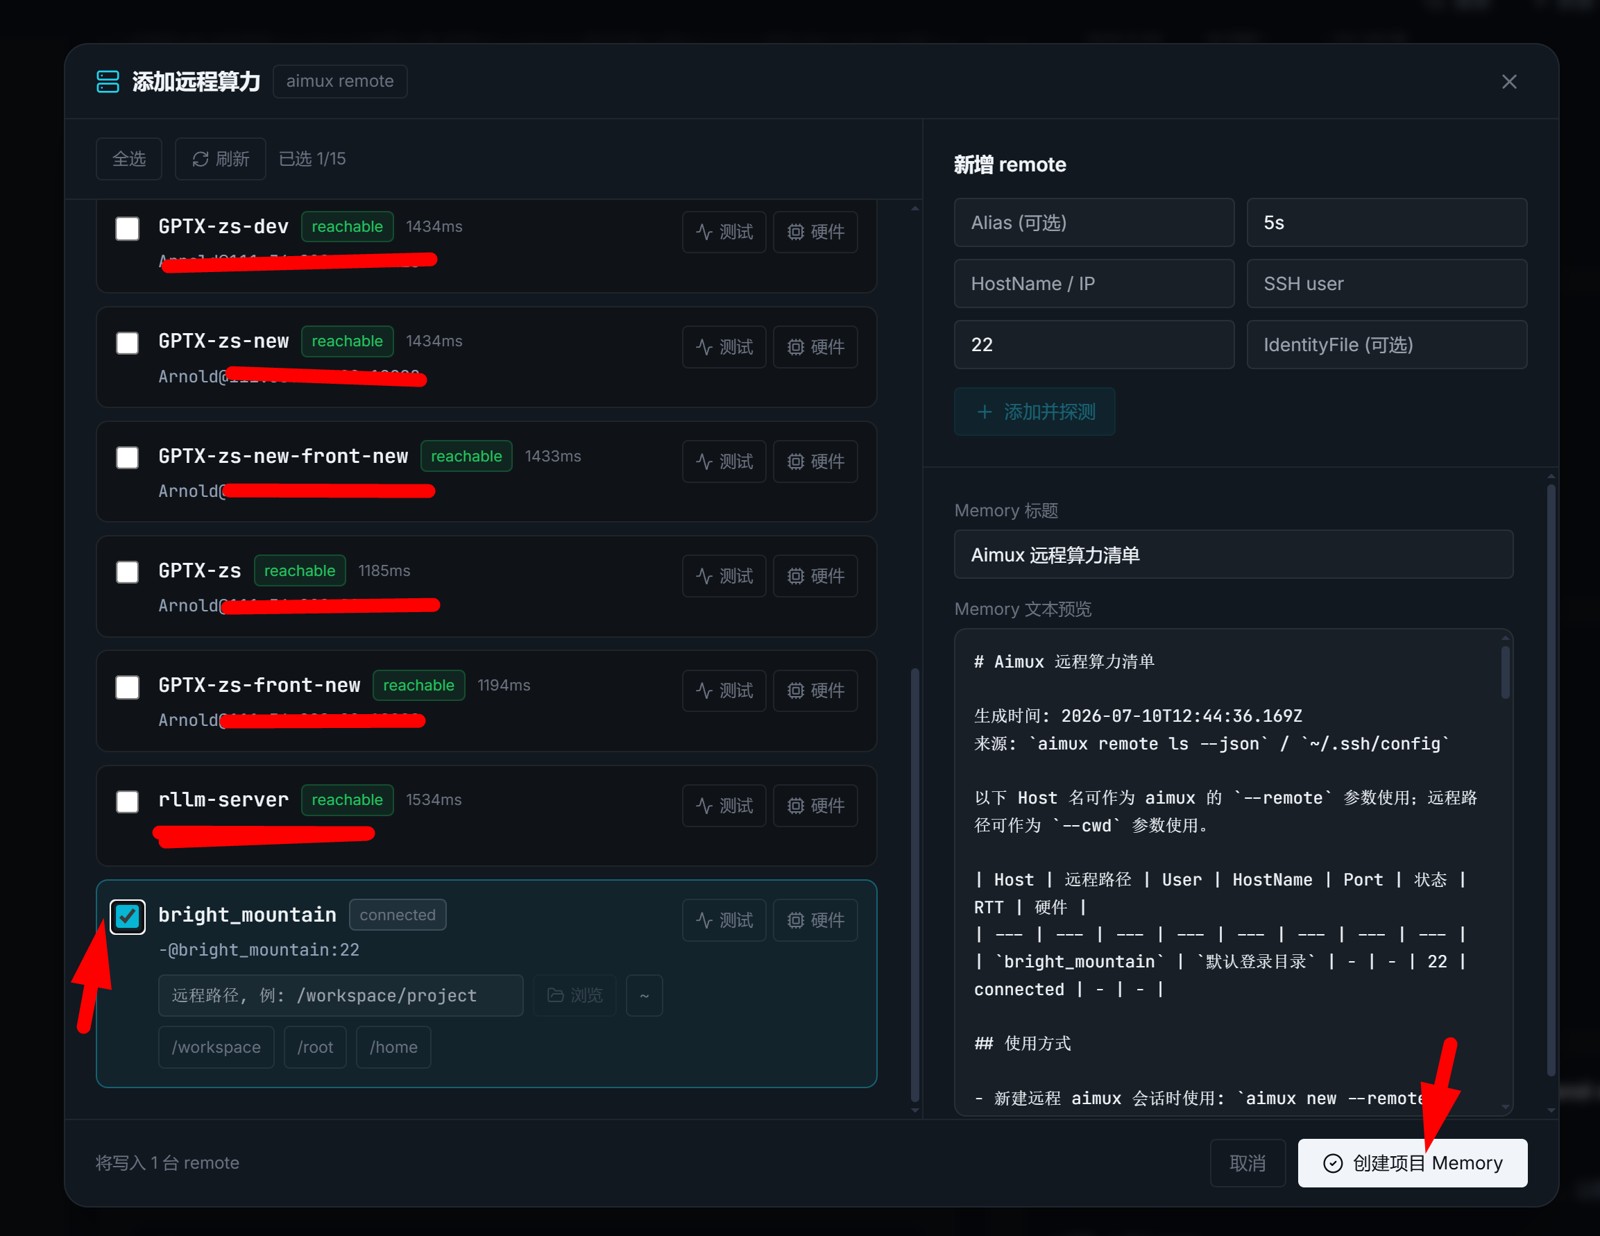
Task: Open 硬件 info for GPTX-zs-front-new
Action: click(815, 690)
